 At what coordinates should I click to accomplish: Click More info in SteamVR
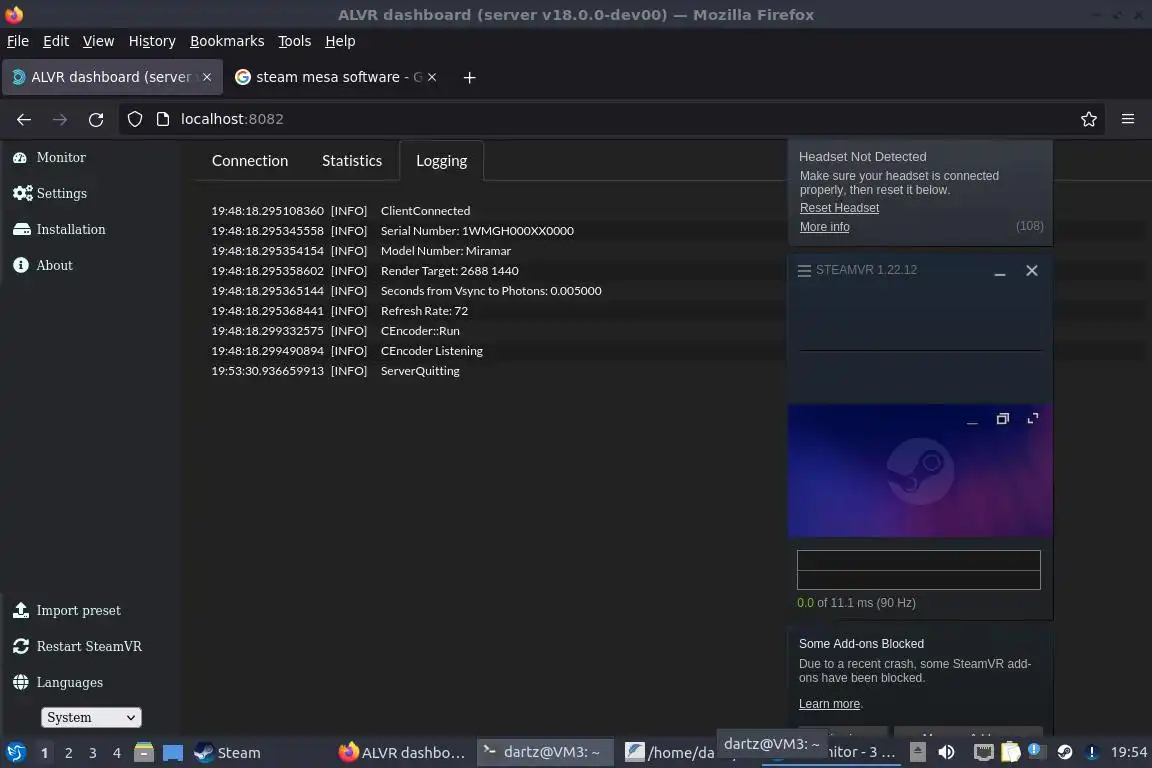pyautogui.click(x=824, y=227)
